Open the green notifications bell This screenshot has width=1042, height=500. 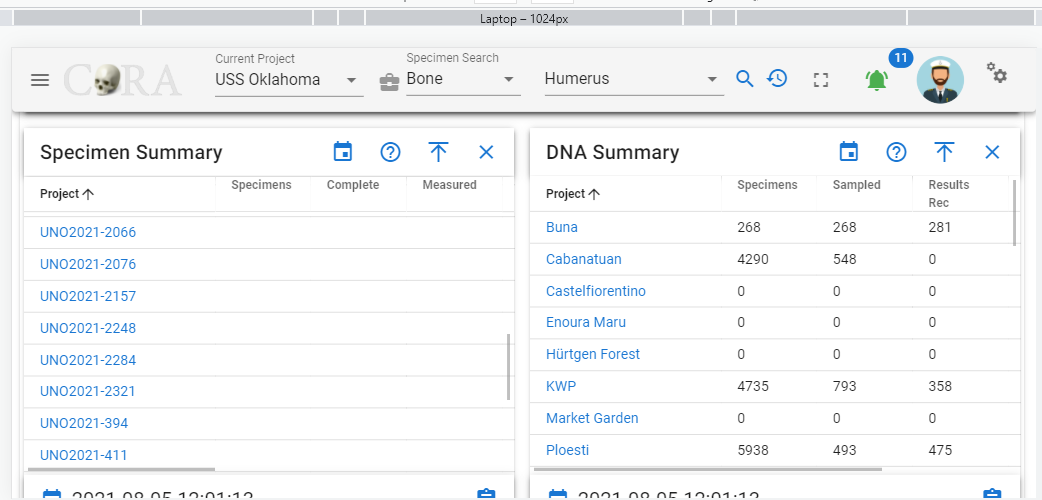pos(877,80)
